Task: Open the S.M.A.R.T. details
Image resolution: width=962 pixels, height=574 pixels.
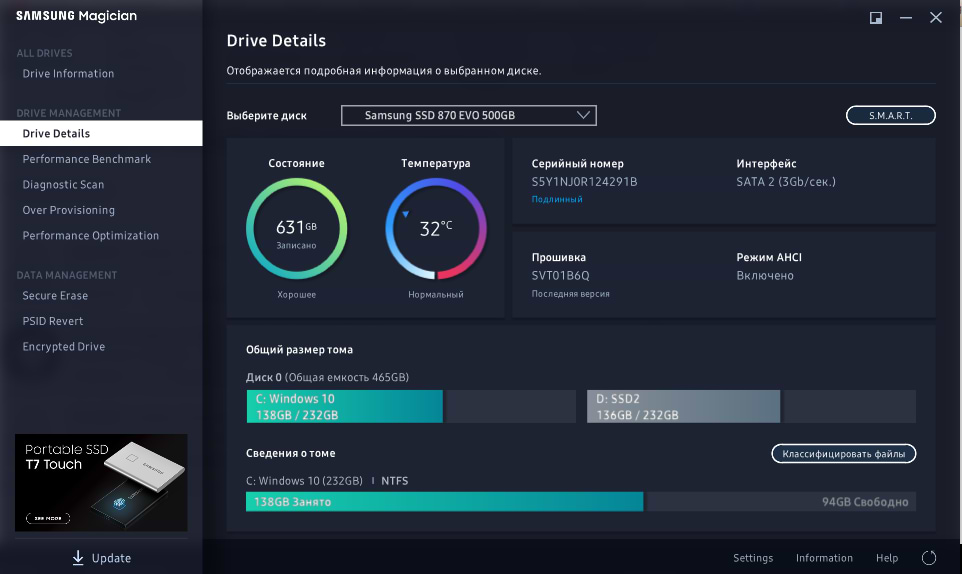Action: point(890,115)
